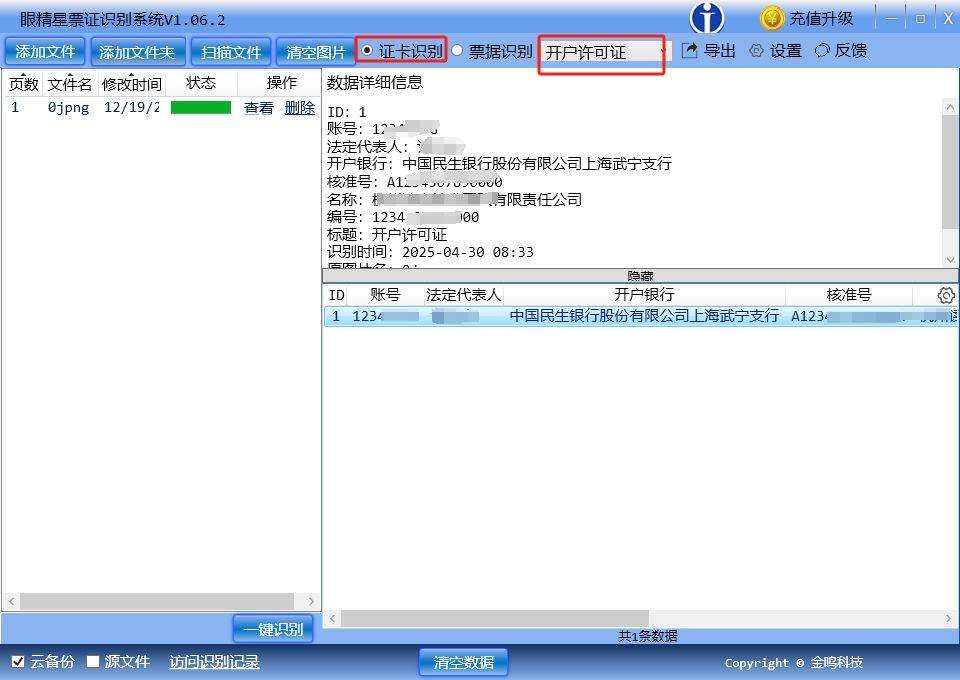Click 一键识别 button
The height and width of the screenshot is (680, 960).
pyautogui.click(x=273, y=629)
